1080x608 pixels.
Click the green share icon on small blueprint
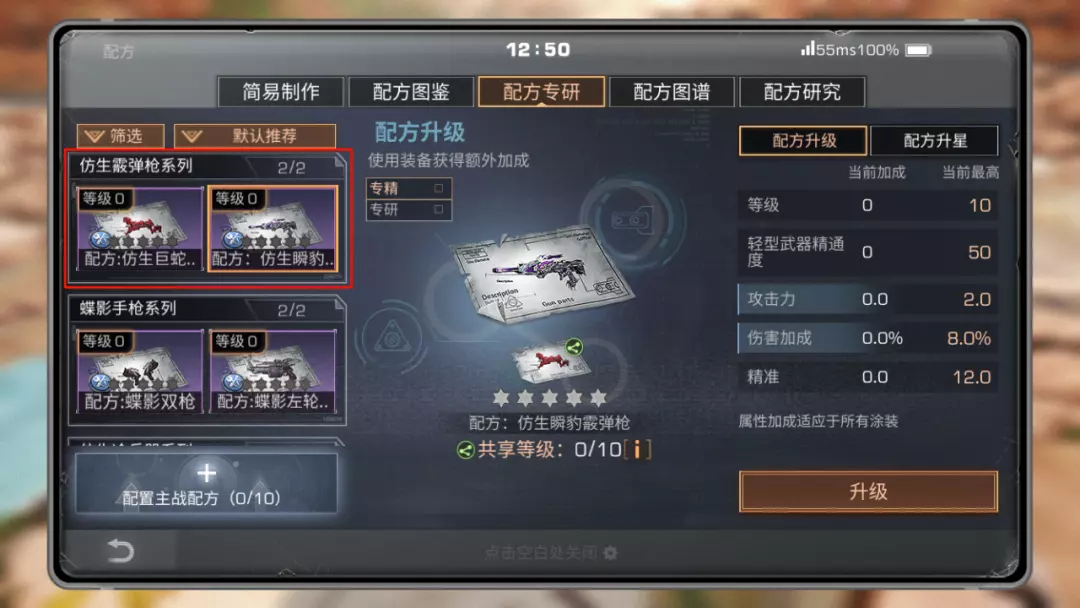574,347
